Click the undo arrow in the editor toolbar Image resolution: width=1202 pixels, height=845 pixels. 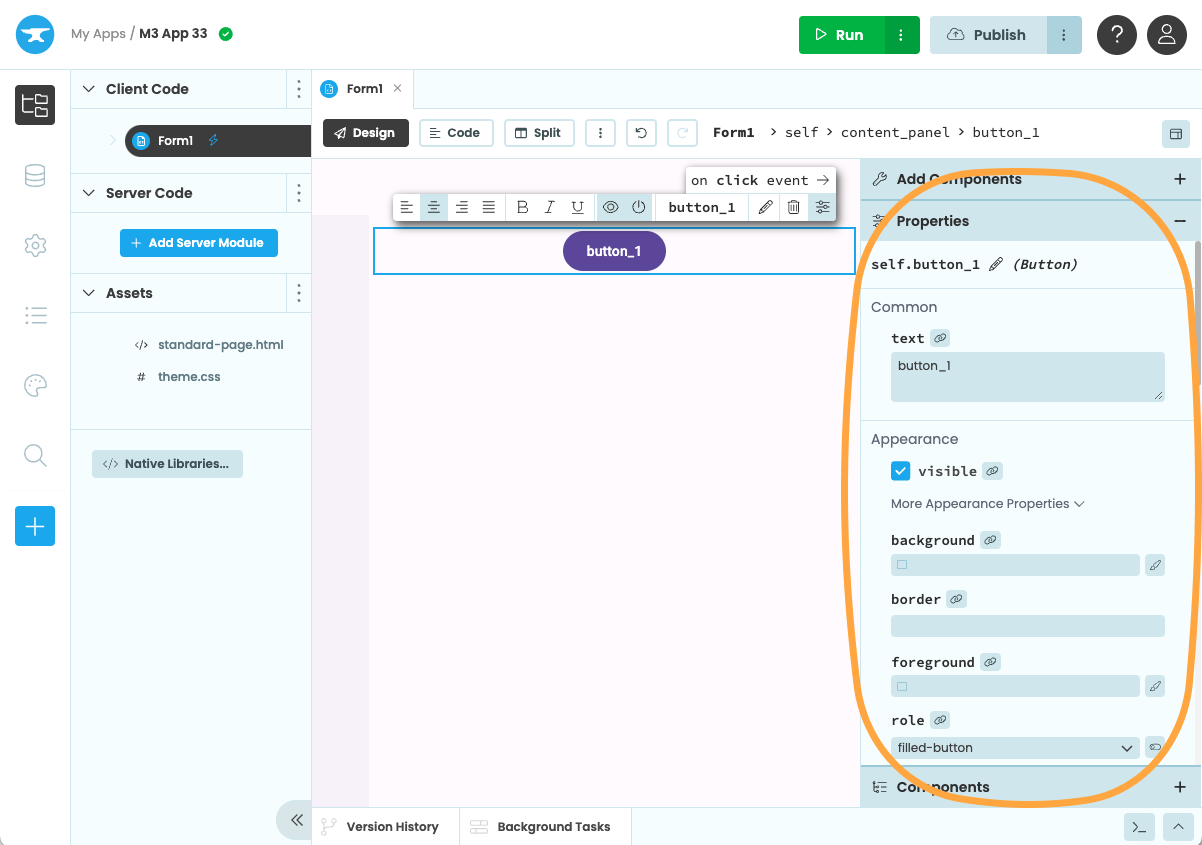[x=641, y=133]
